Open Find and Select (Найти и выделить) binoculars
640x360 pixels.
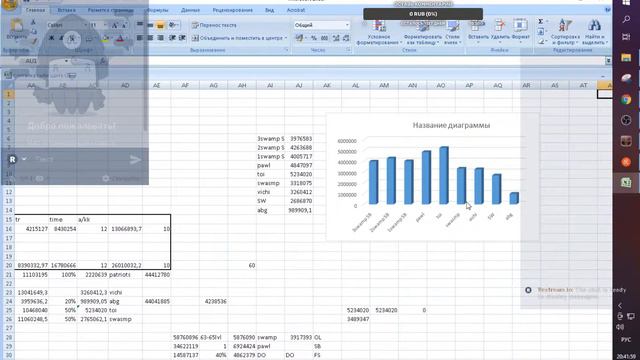coord(594,31)
